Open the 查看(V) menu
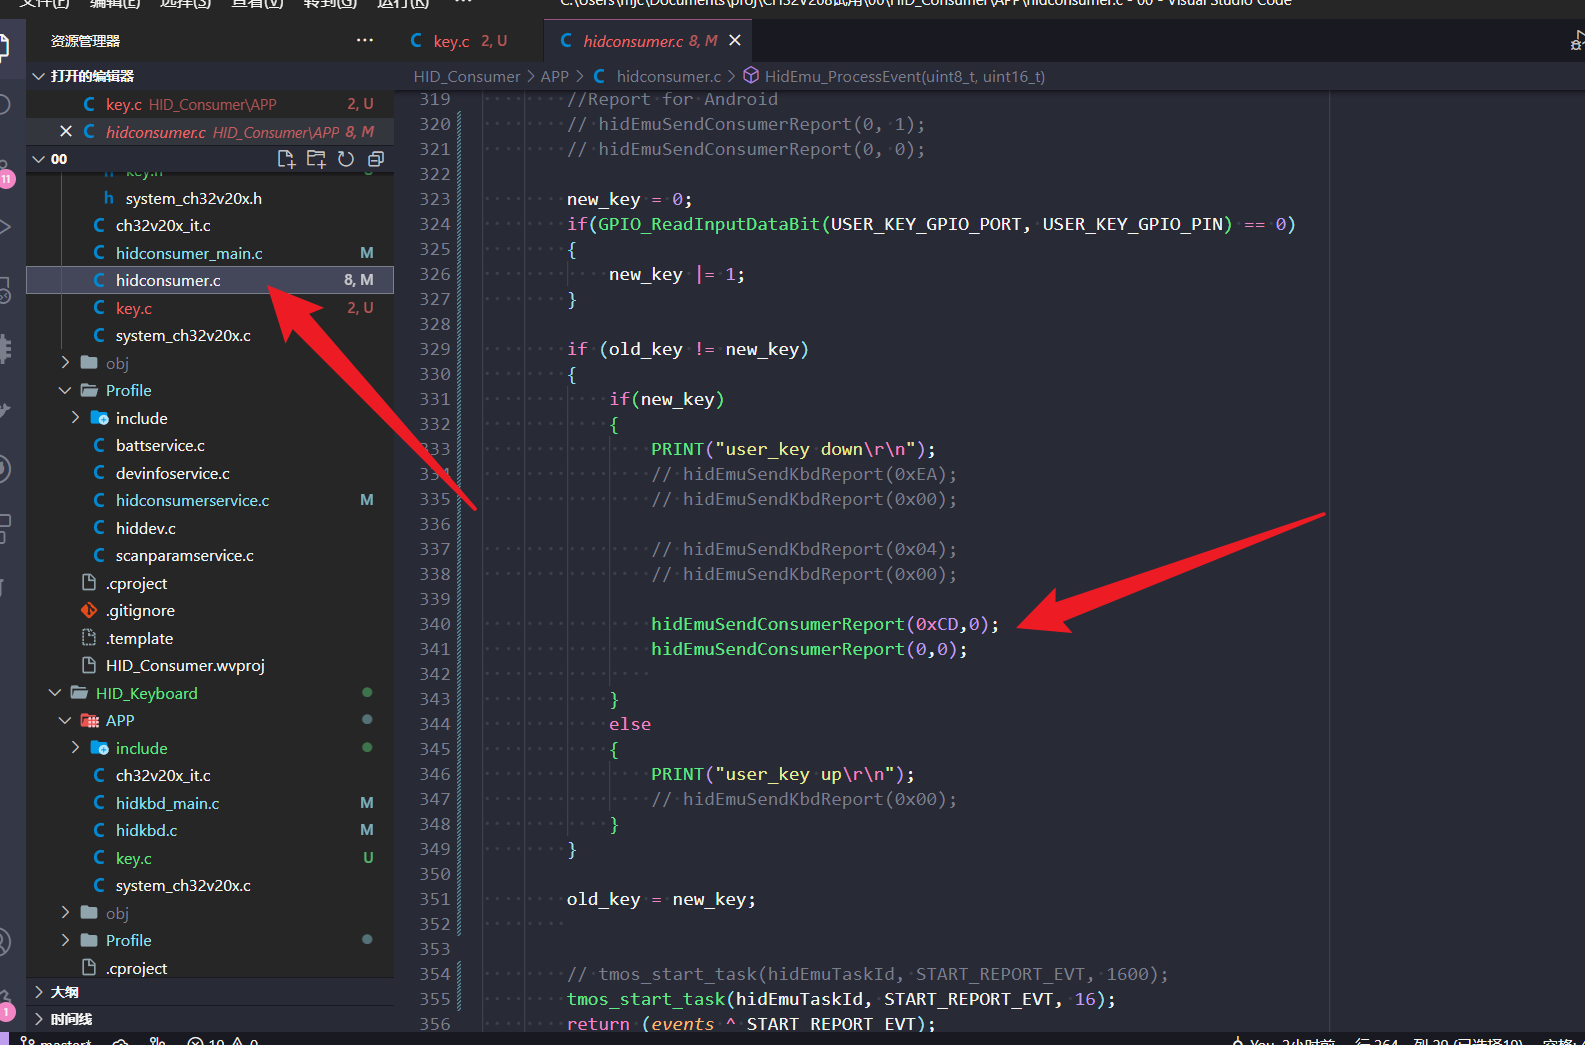Viewport: 1585px width, 1045px height. tap(257, 4)
